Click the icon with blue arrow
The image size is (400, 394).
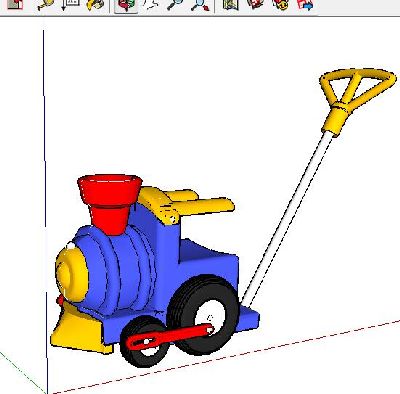[305, 5]
